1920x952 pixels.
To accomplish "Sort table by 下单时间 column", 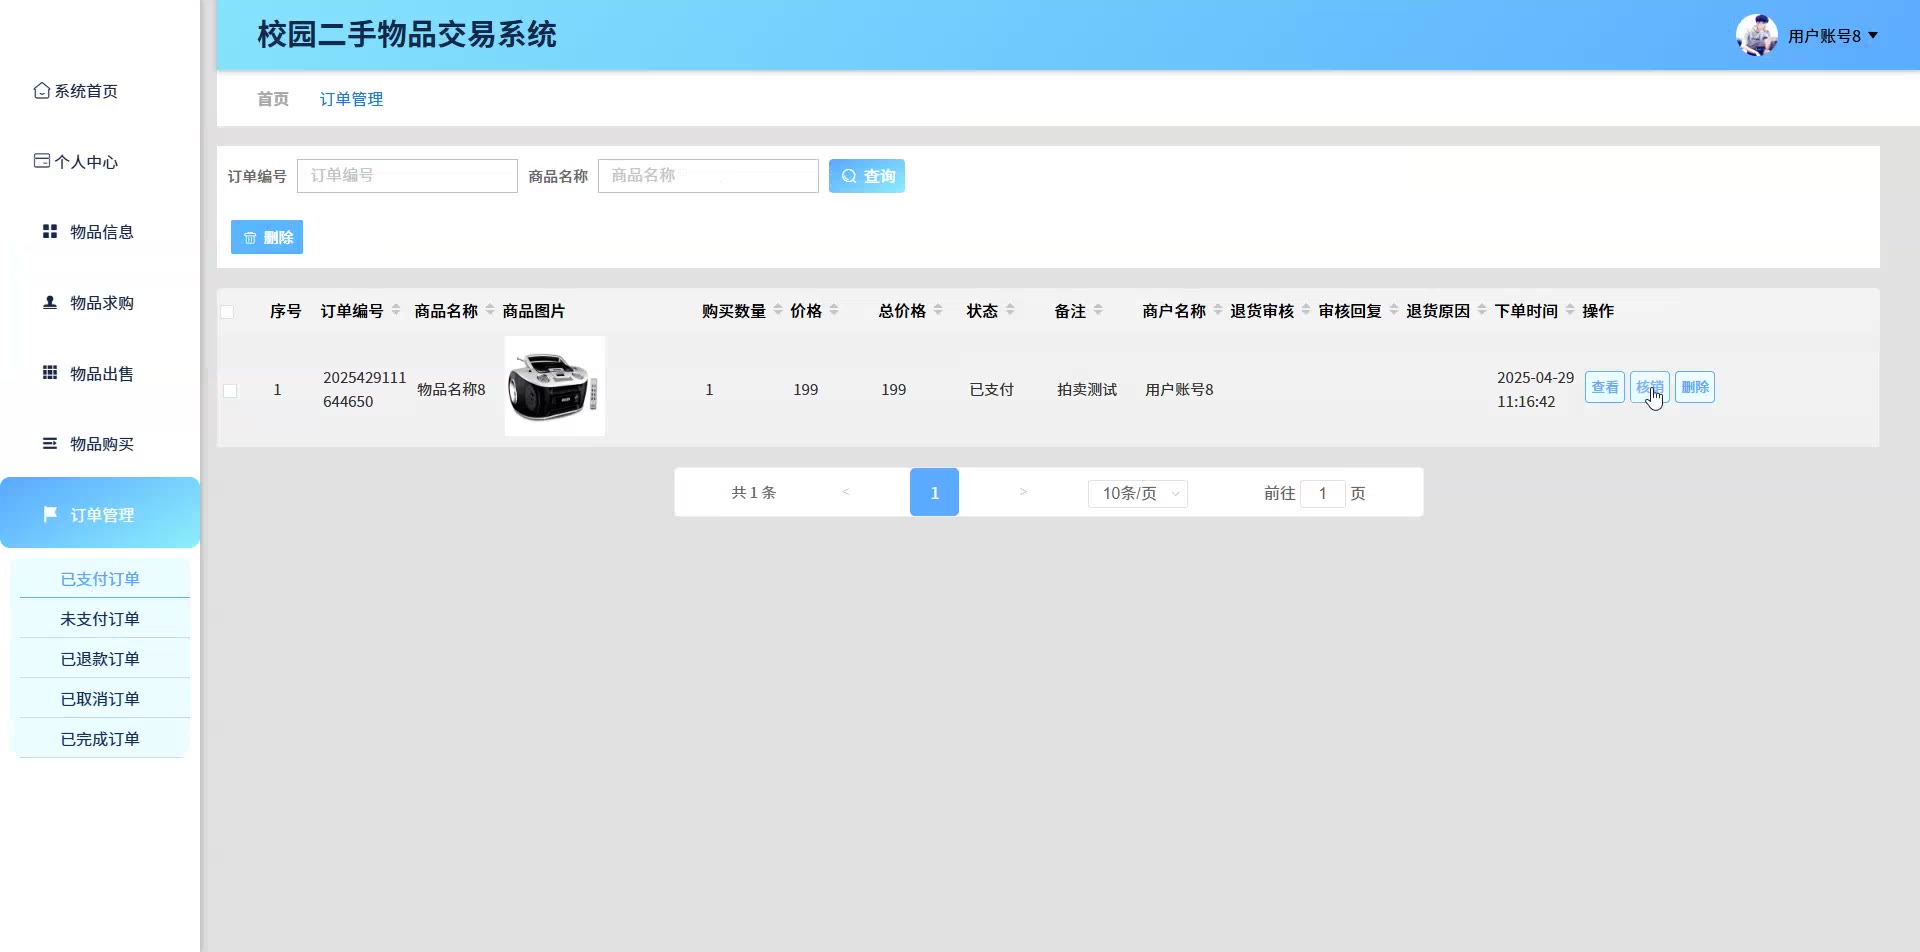I will click(x=1570, y=311).
